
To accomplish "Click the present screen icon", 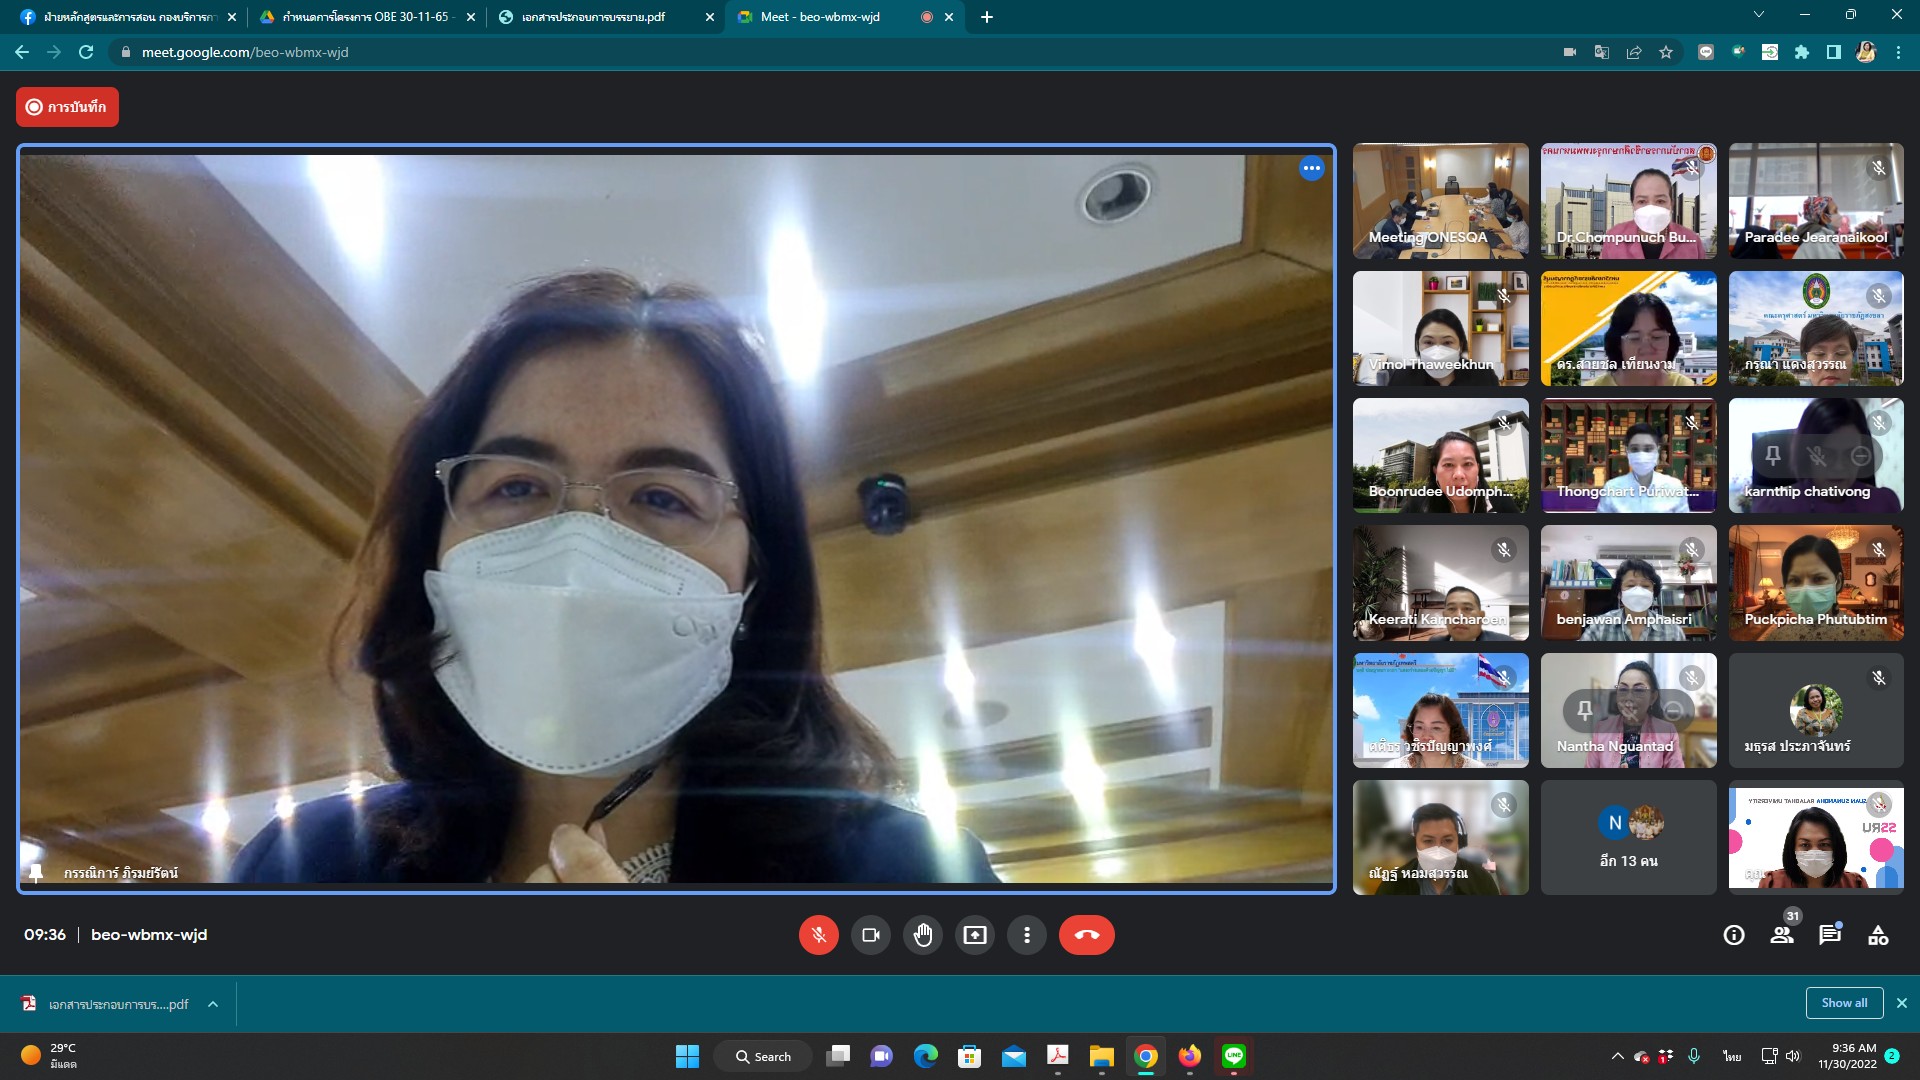I will coord(974,935).
